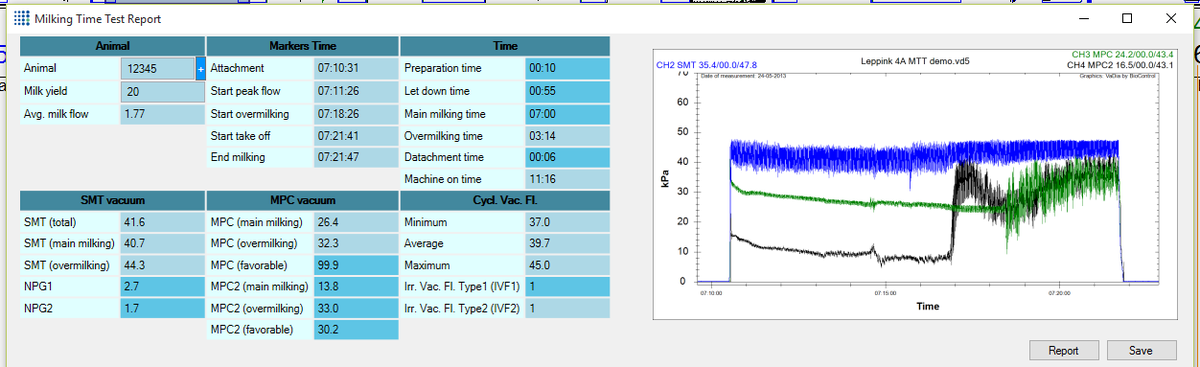Click the Report button
Viewport: 1200px width, 367px height.
pos(1063,351)
